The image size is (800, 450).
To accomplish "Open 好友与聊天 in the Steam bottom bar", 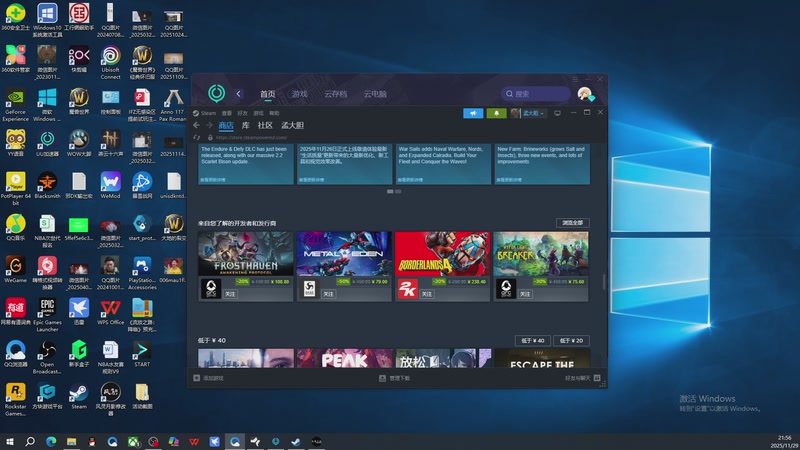I will pos(583,378).
